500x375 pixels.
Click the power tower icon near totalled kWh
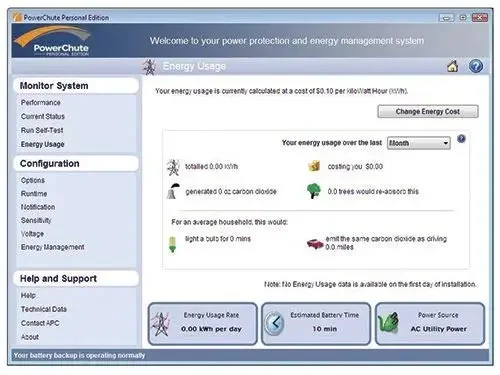click(173, 167)
